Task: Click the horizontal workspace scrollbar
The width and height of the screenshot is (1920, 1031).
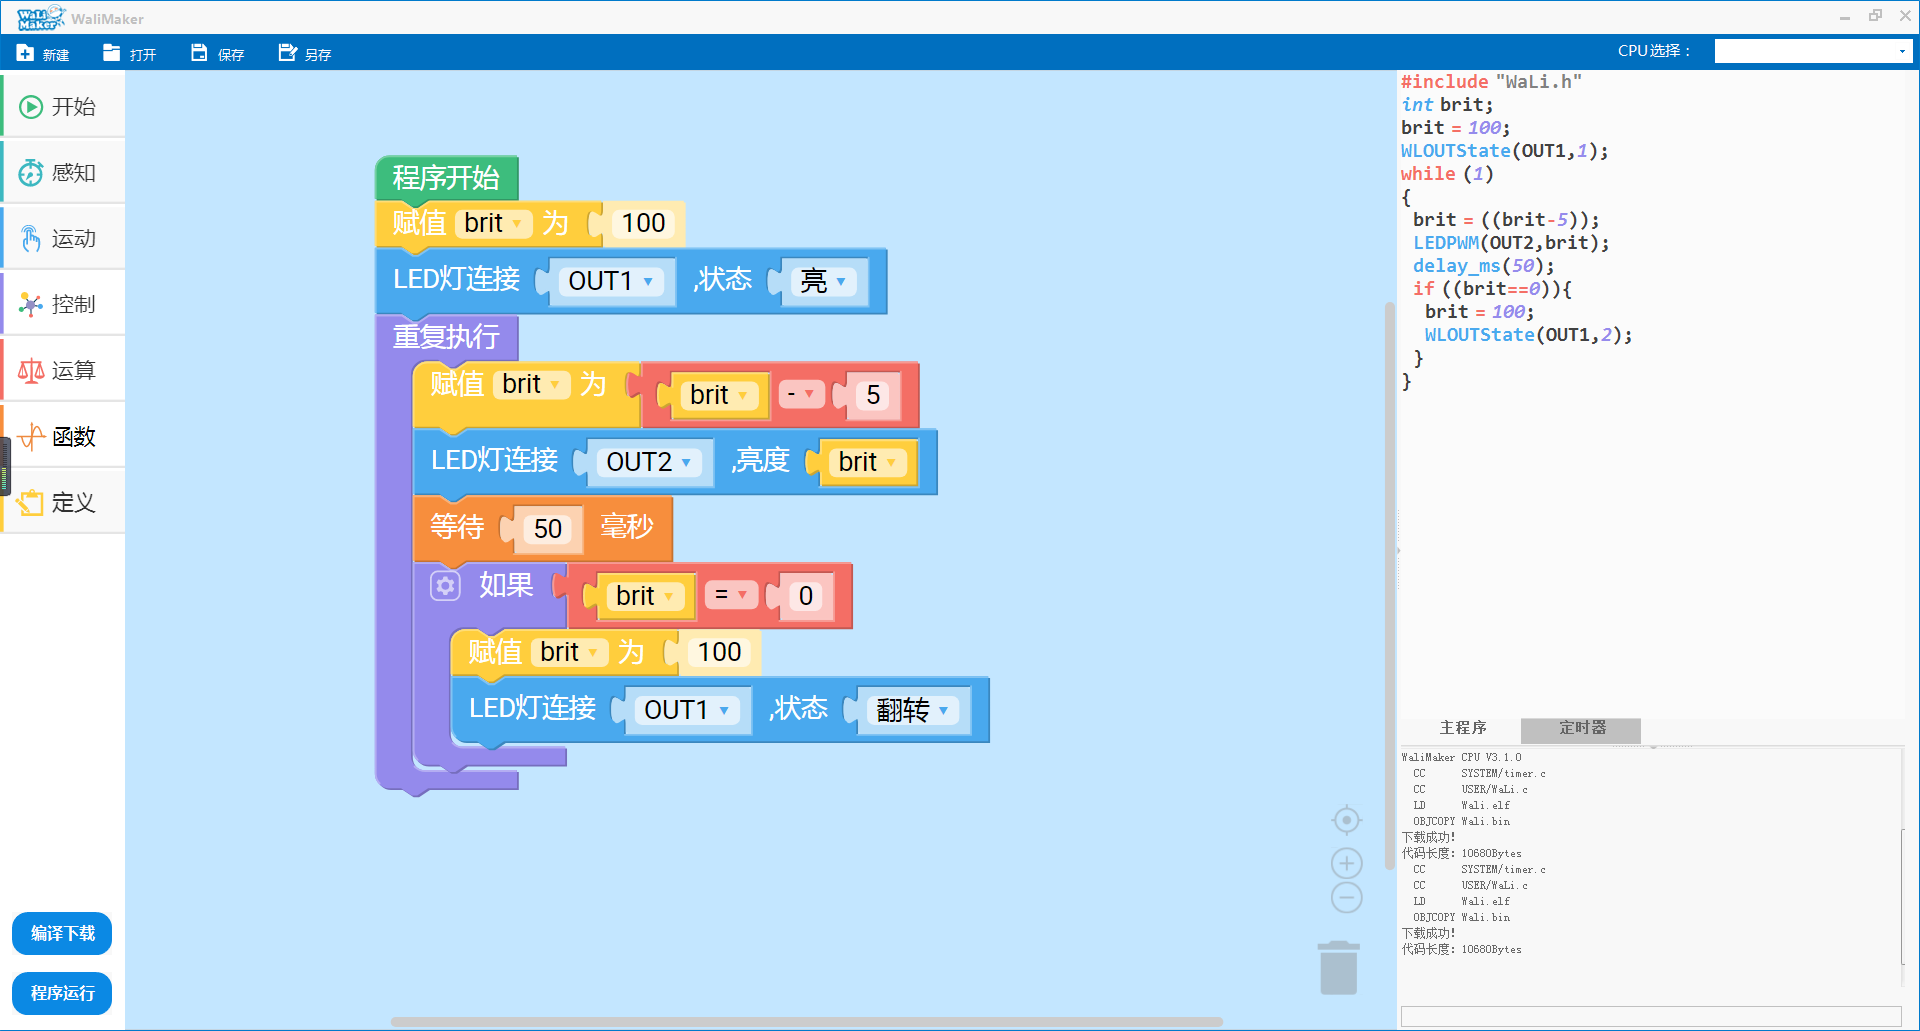Action: pos(806,1022)
